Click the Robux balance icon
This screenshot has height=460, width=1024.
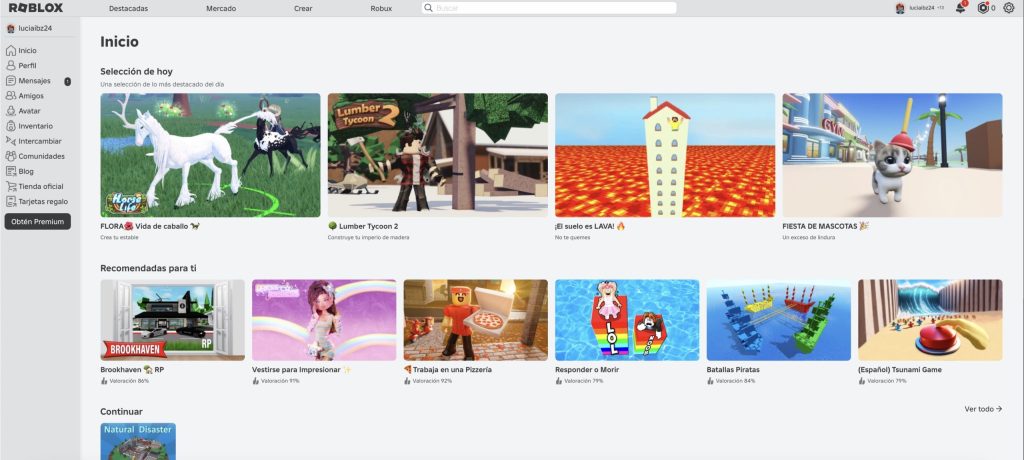[984, 8]
